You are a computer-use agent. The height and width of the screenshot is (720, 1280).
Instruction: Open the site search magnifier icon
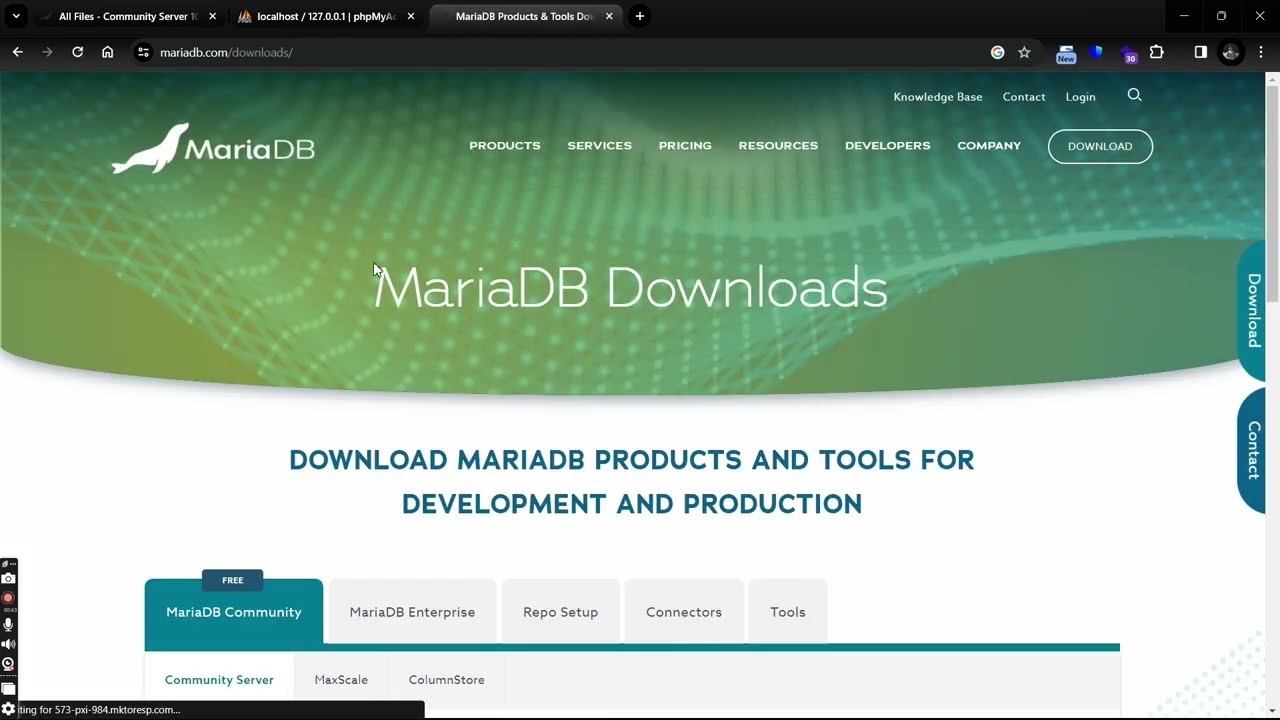(x=1134, y=95)
